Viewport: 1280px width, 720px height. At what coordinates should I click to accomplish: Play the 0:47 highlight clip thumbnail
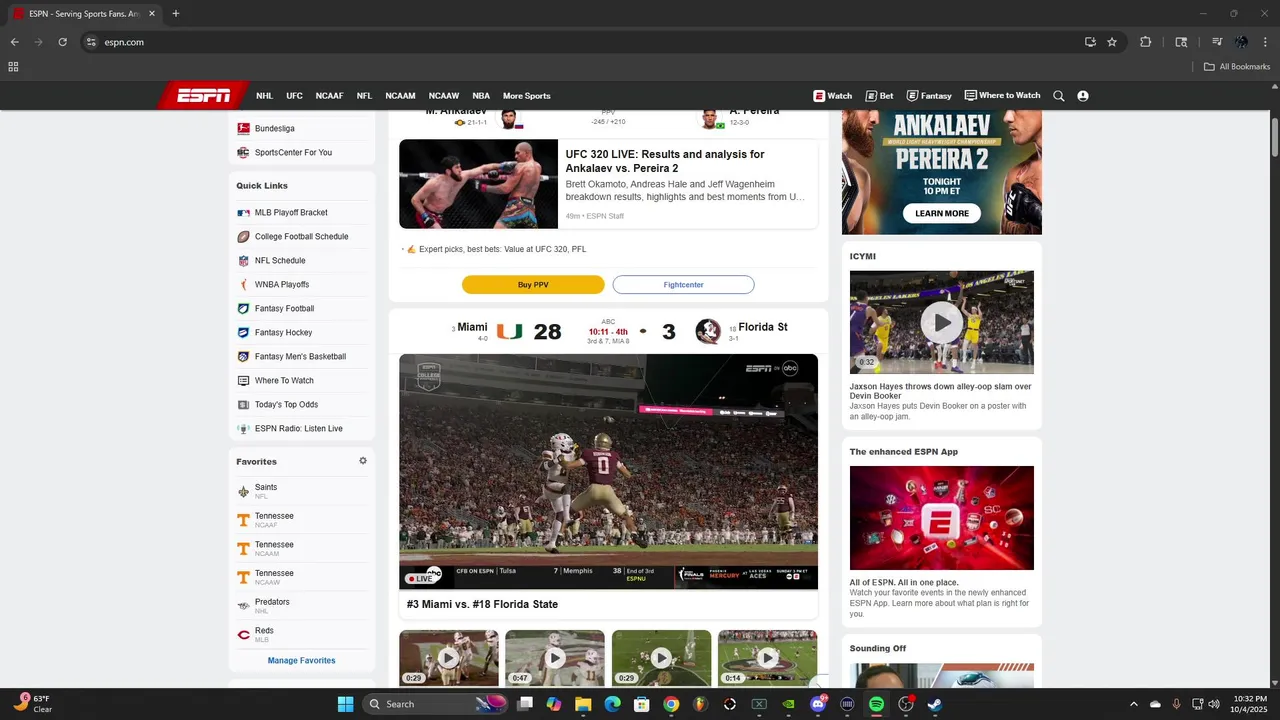555,658
